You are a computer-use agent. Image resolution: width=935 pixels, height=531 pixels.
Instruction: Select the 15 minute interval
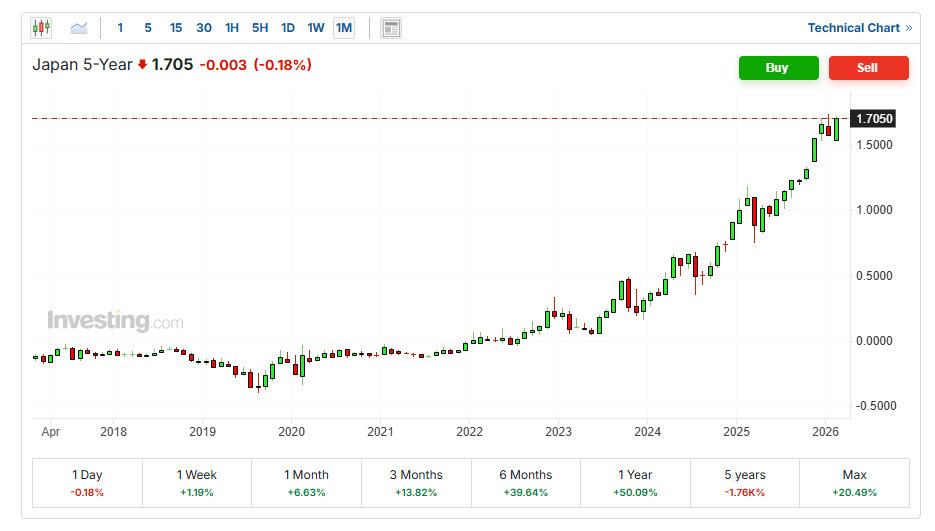coord(176,28)
